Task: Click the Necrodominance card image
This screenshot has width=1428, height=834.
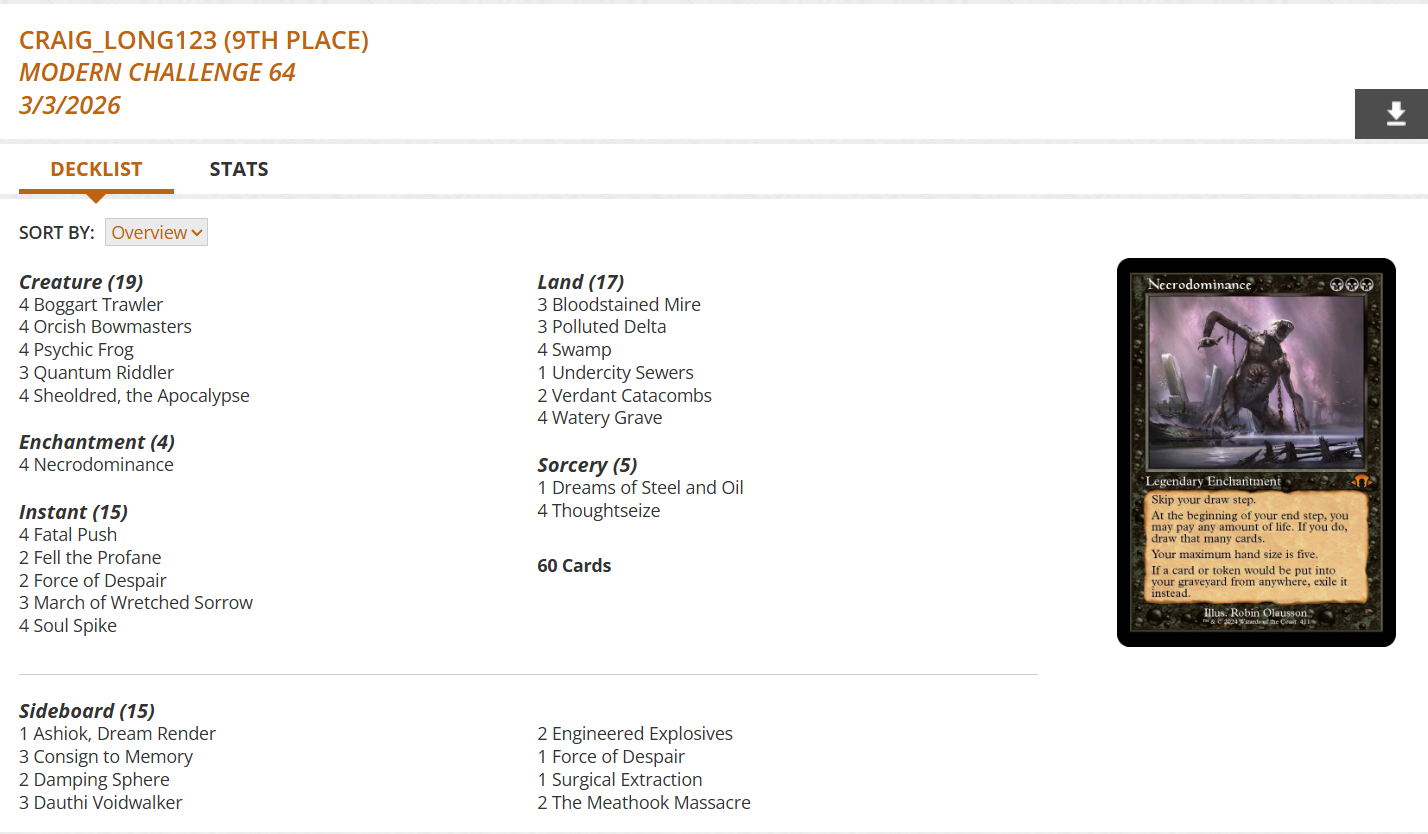Action: (x=1256, y=452)
